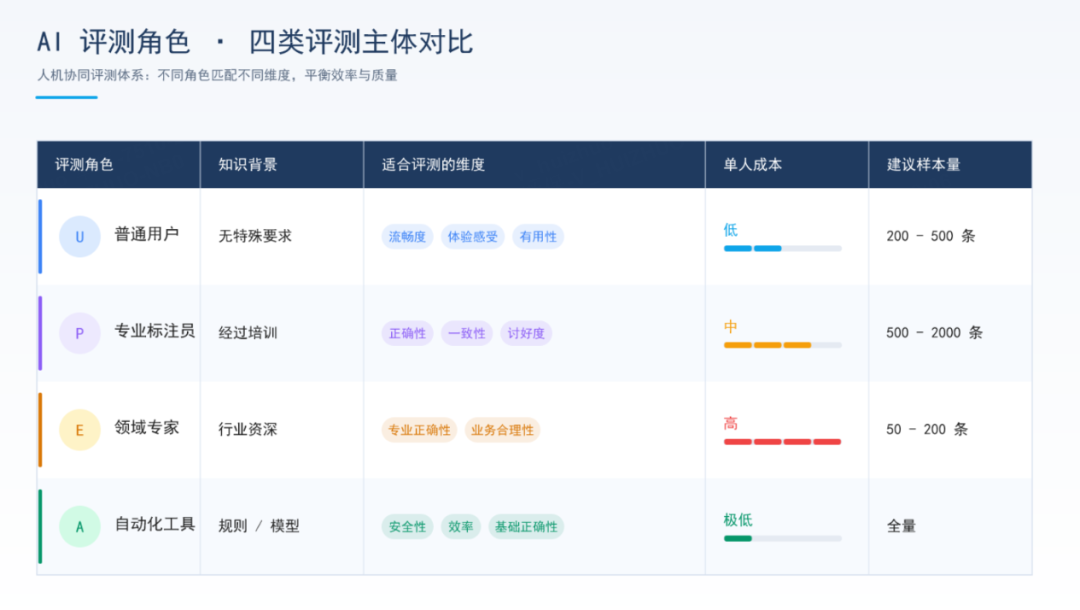Click the 安全性 tag
The width and height of the screenshot is (1080, 610).
click(x=407, y=527)
